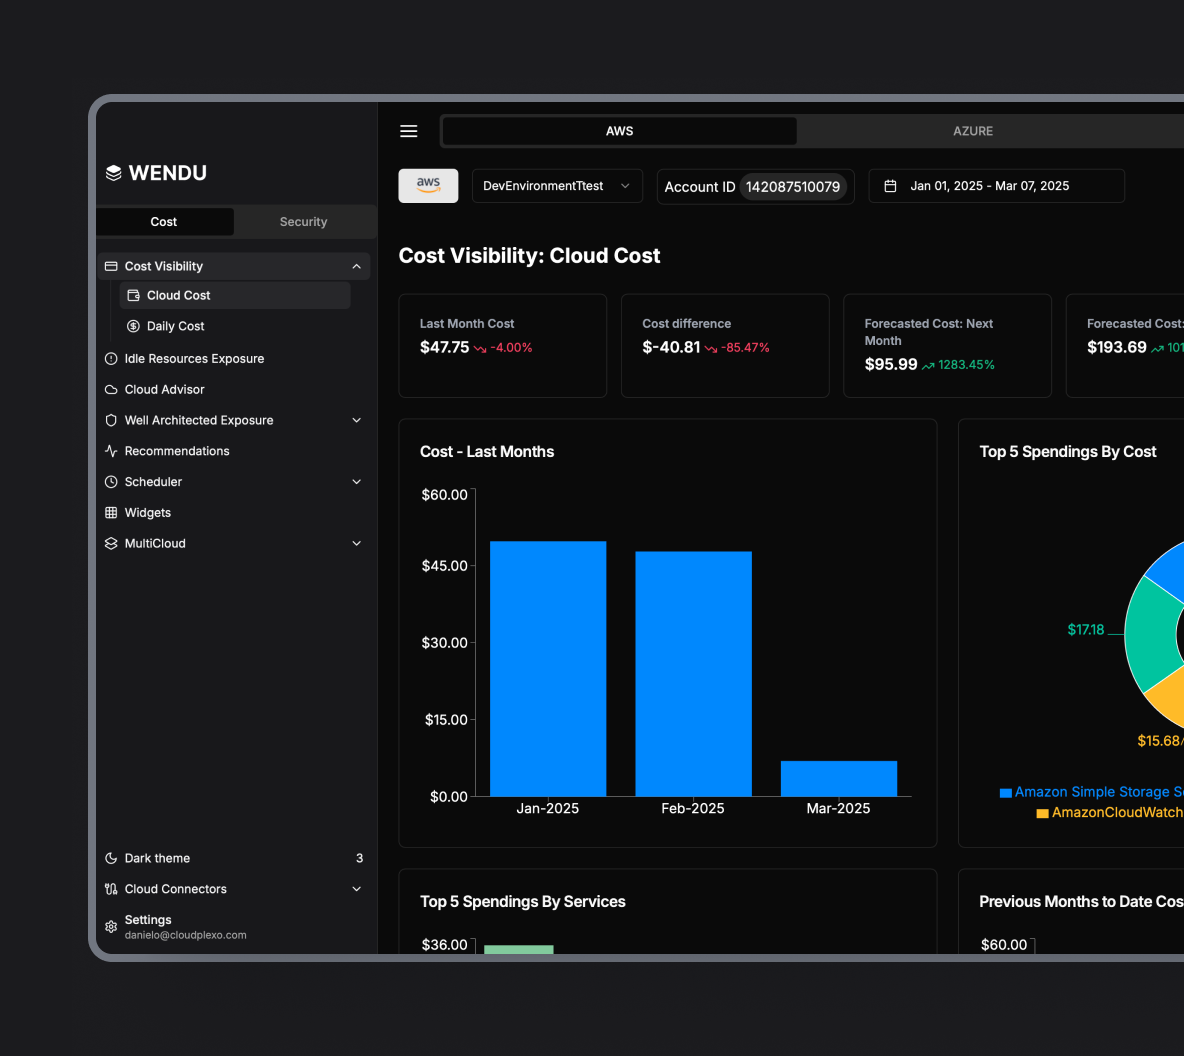Open the DevEnvironmentTtest environment dropdown
This screenshot has height=1056, width=1184.
(x=556, y=185)
